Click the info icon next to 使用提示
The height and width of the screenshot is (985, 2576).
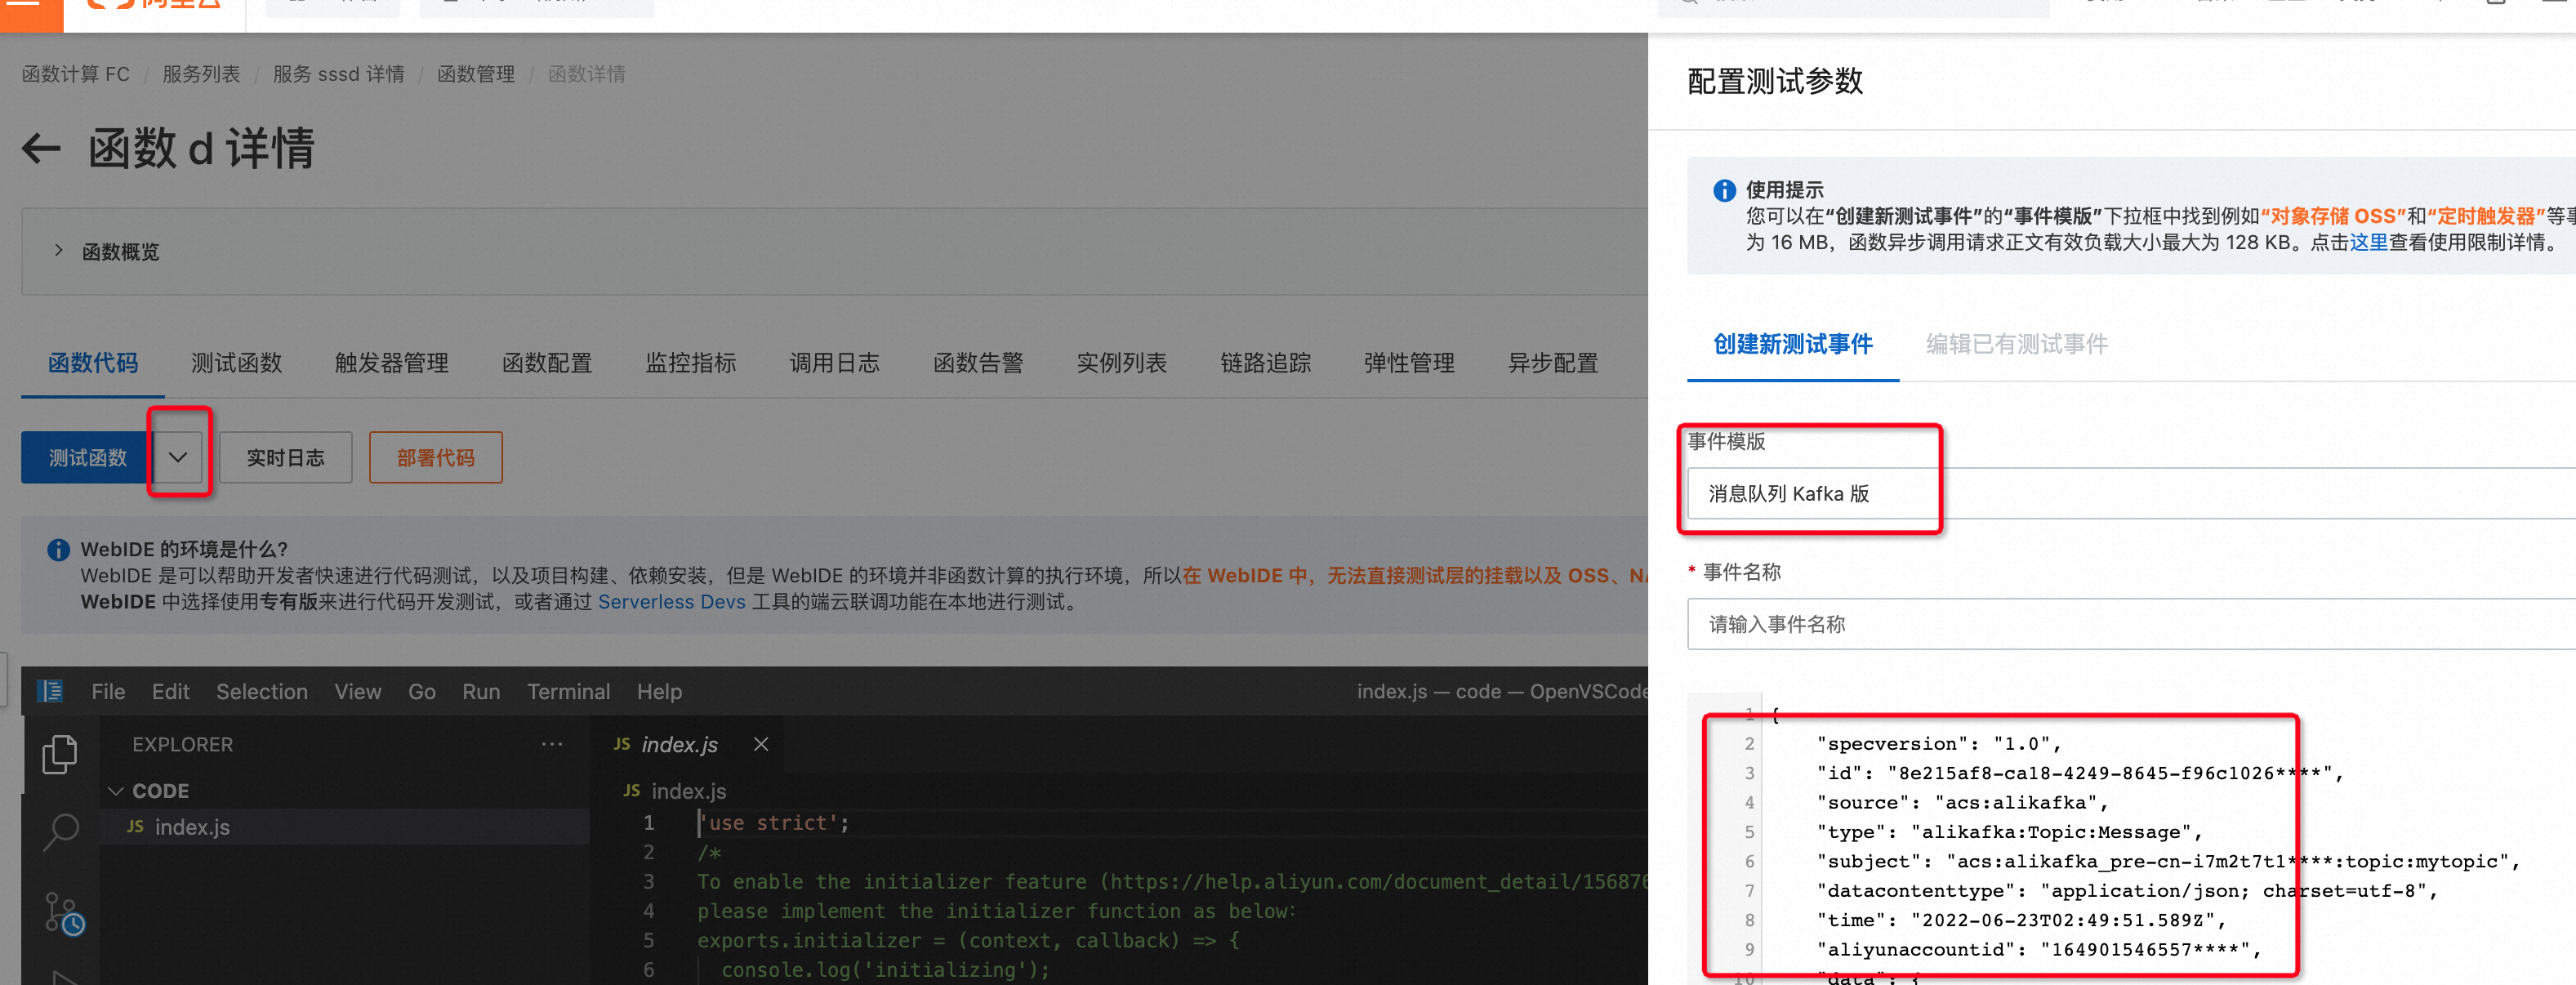(x=1724, y=190)
